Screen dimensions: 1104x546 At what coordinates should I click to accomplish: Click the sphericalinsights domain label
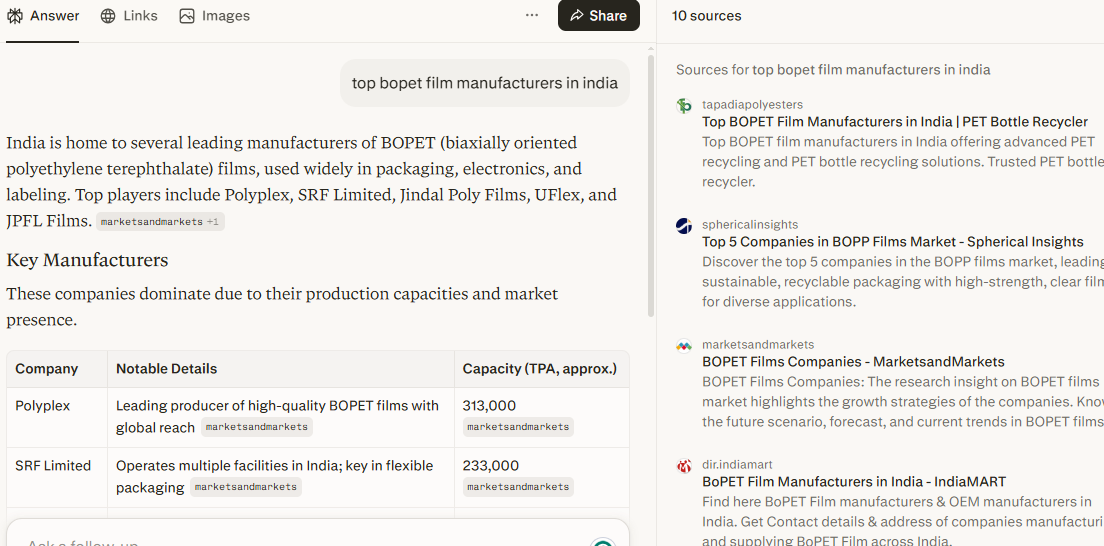pos(750,225)
